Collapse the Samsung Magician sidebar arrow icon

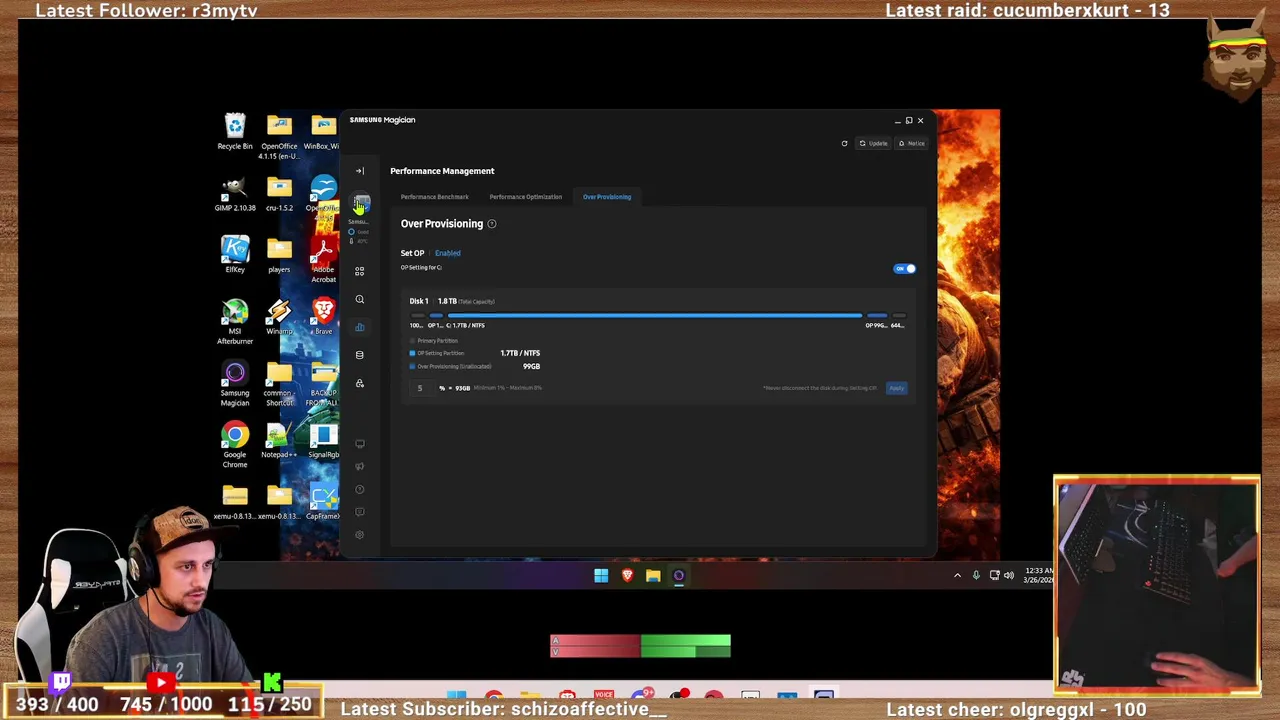click(360, 171)
